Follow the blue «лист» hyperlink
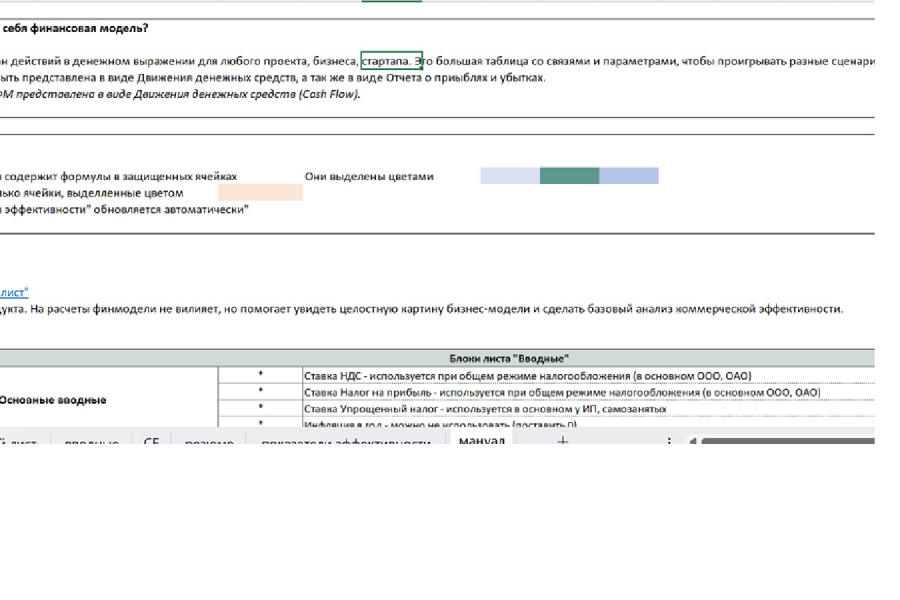 pyautogui.click(x=14, y=292)
